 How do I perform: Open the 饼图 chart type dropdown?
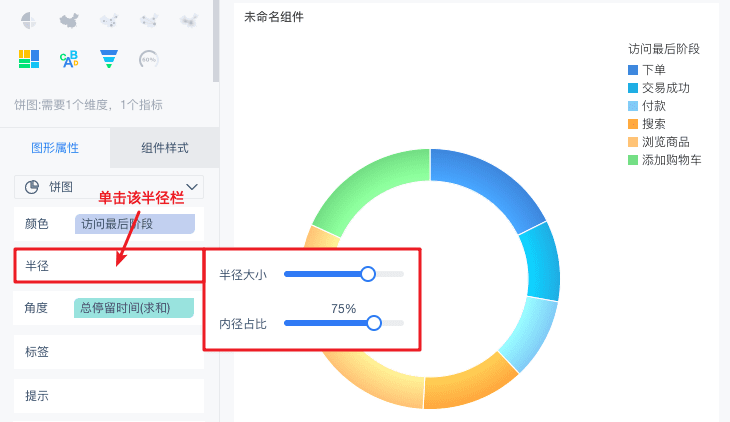[109, 187]
